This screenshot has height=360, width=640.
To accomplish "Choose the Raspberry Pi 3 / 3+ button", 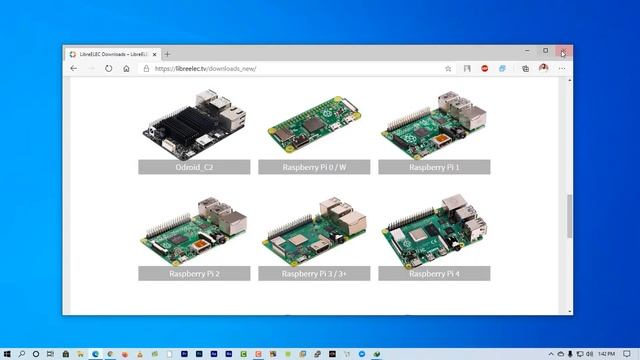I will click(314, 273).
